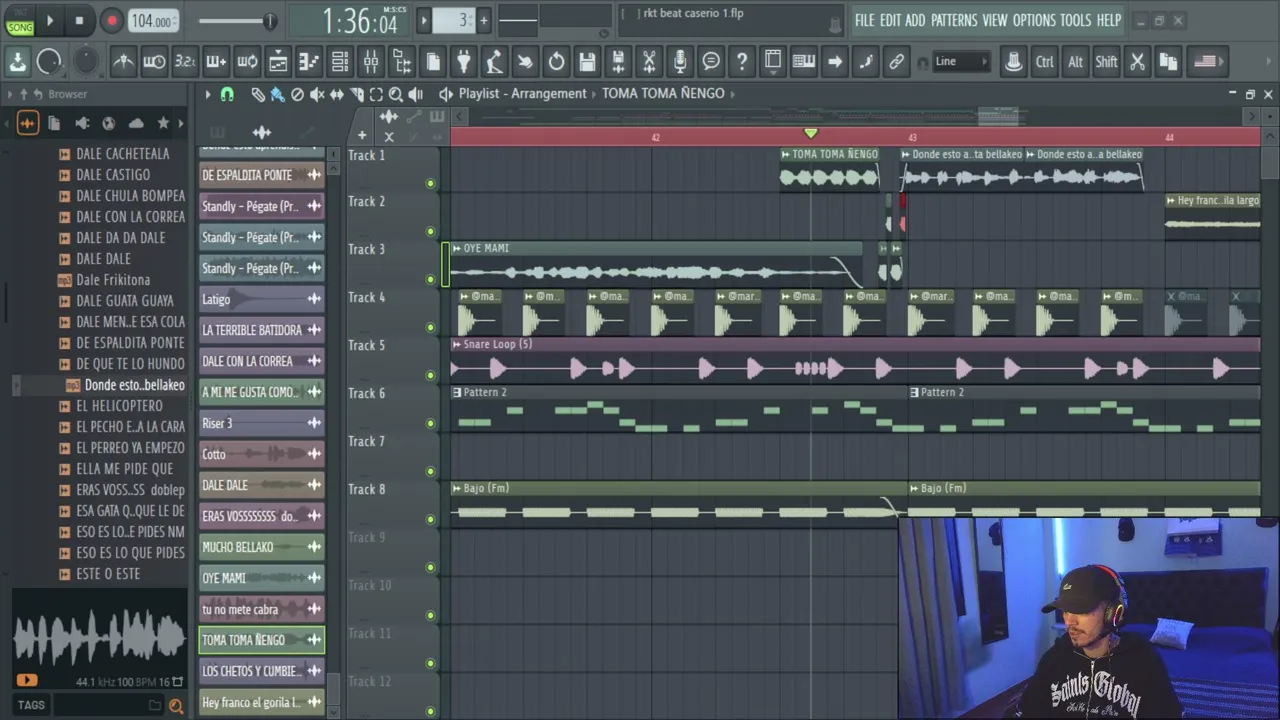Stop playback with the Stop button
Image resolution: width=1280 pixels, height=720 pixels.
[80, 20]
